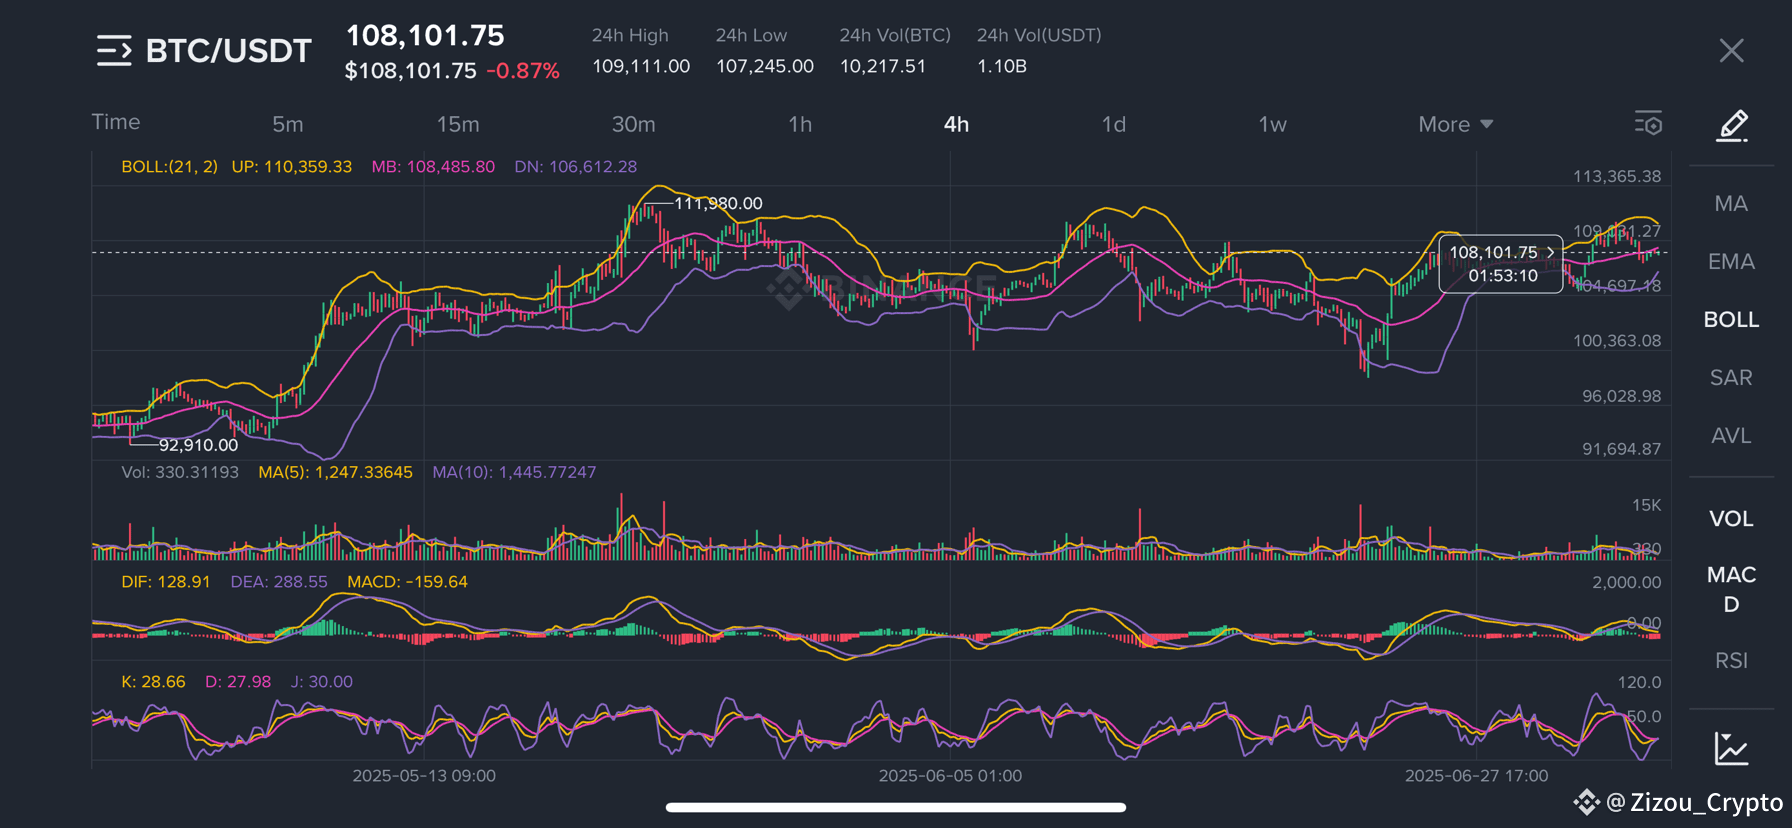Click the J: 30.00 value
The image size is (1792, 828).
(x=322, y=682)
